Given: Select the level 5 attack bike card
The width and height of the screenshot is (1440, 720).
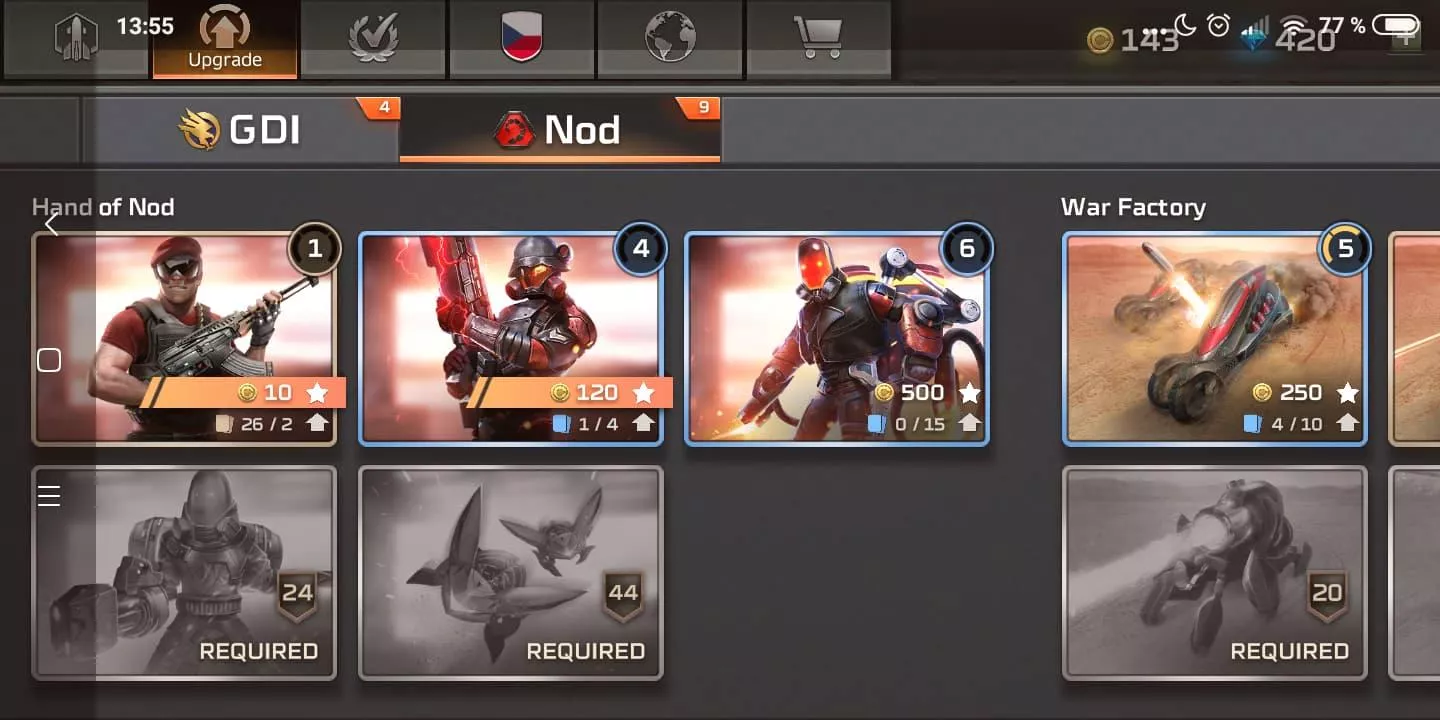Looking at the screenshot, I should 1215,339.
